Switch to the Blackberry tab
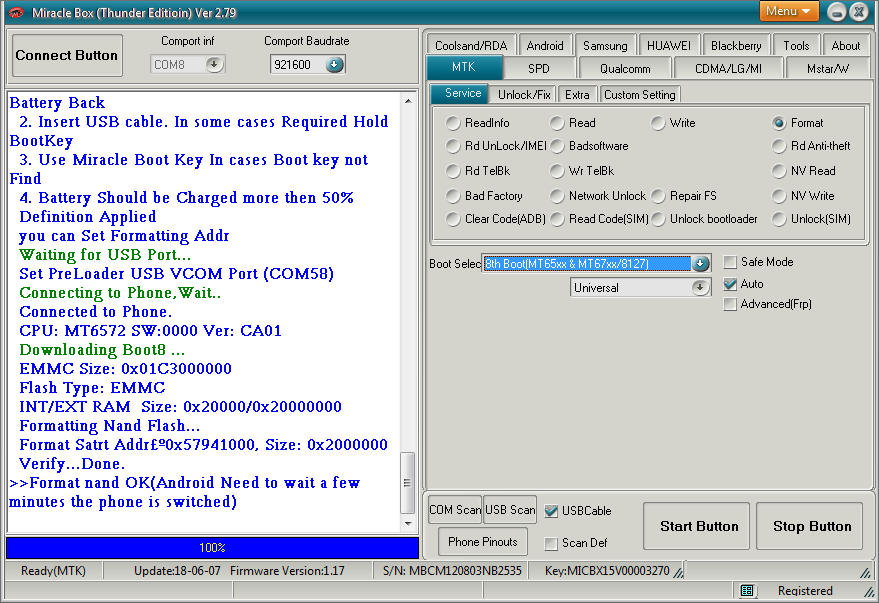879x603 pixels. pyautogui.click(x=736, y=45)
